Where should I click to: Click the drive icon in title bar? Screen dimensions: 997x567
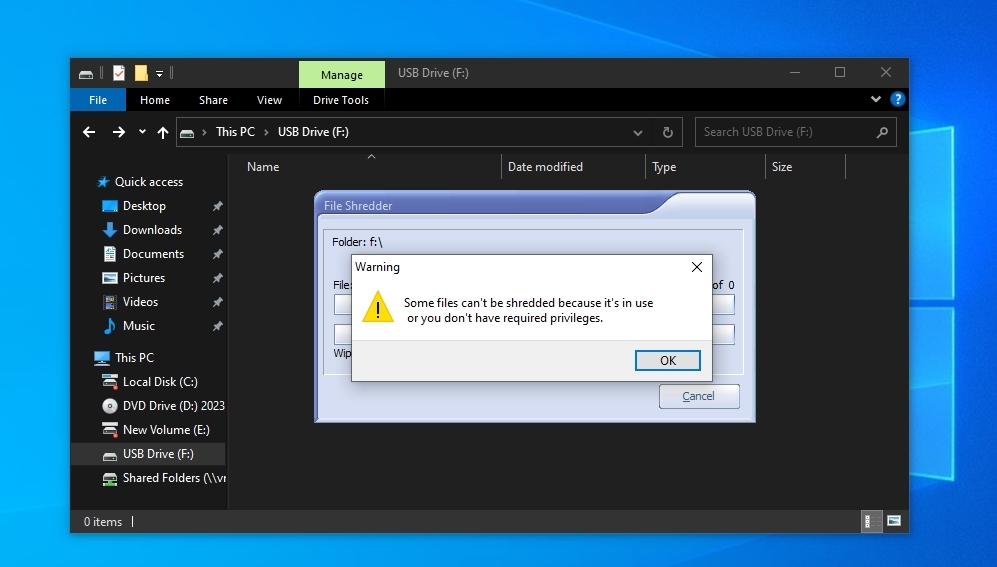pos(86,74)
